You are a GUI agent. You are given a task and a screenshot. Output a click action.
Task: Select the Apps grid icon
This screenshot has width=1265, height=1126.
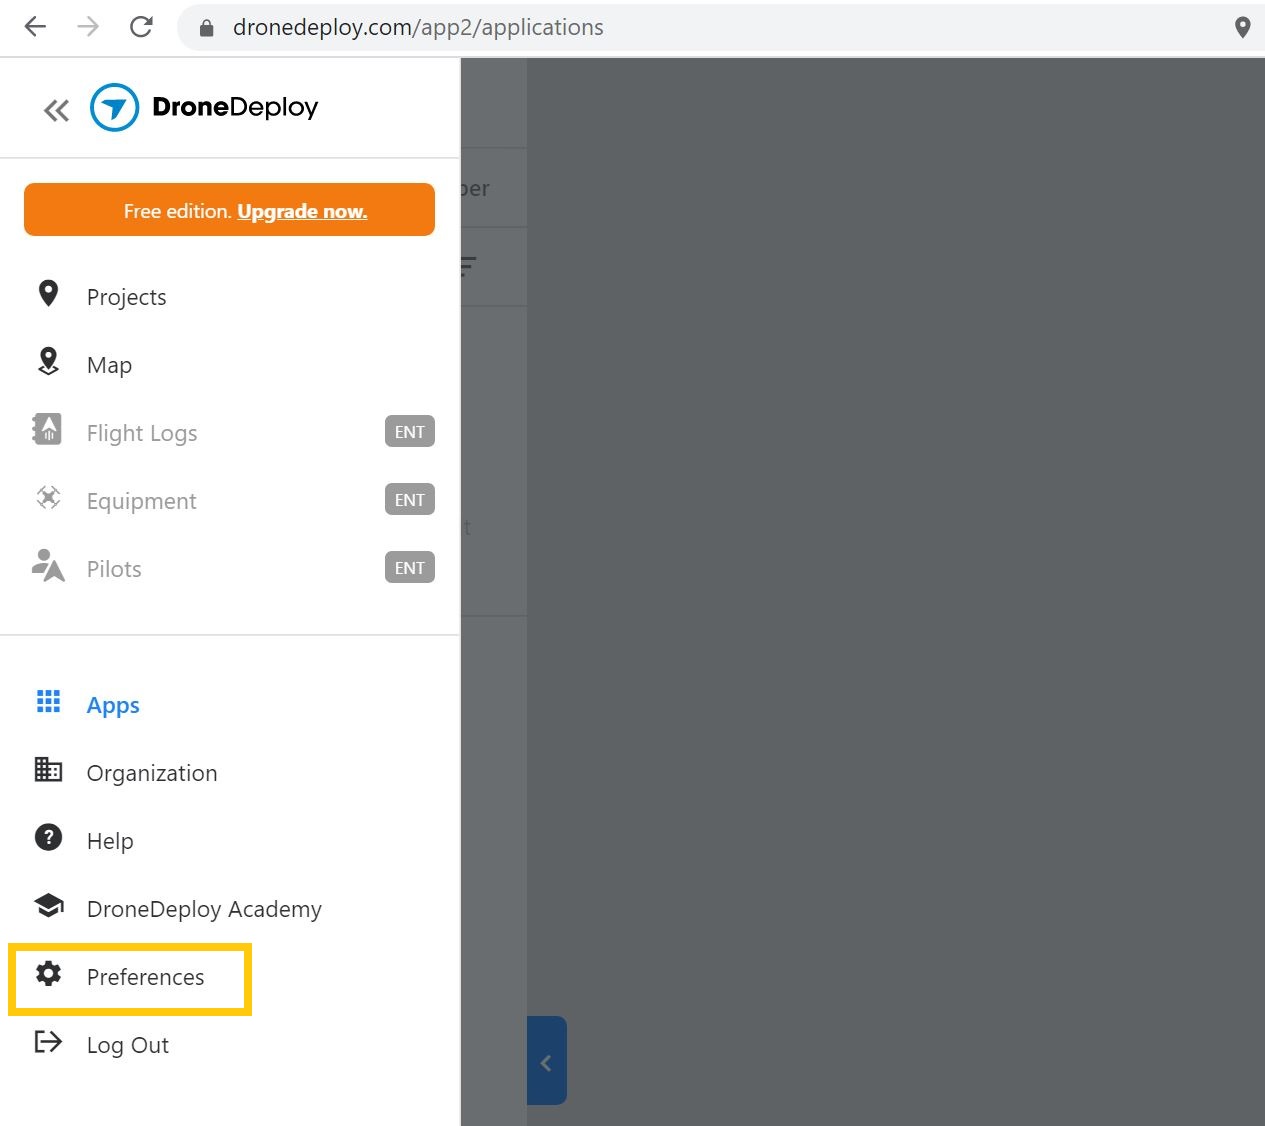48,701
